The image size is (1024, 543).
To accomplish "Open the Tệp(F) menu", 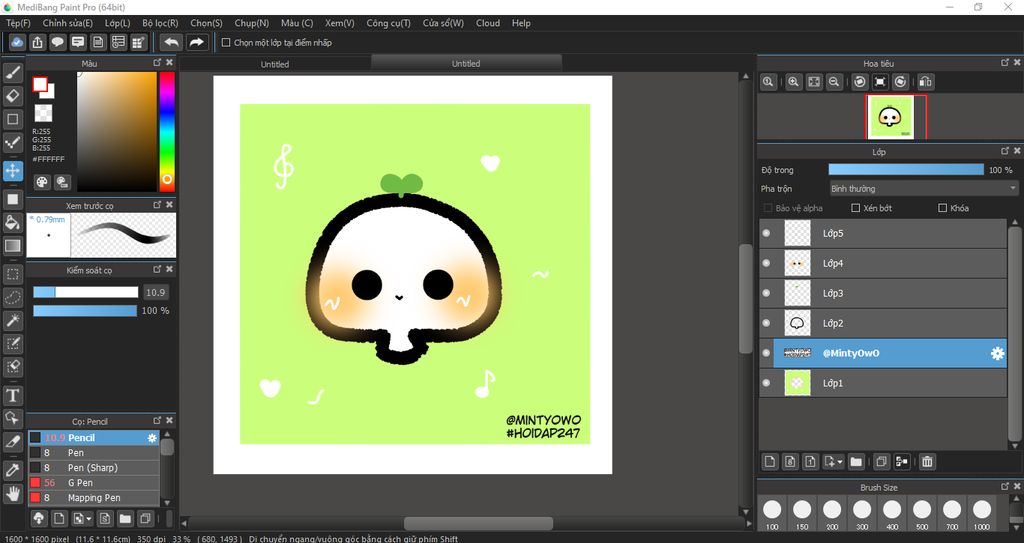I will click(18, 23).
